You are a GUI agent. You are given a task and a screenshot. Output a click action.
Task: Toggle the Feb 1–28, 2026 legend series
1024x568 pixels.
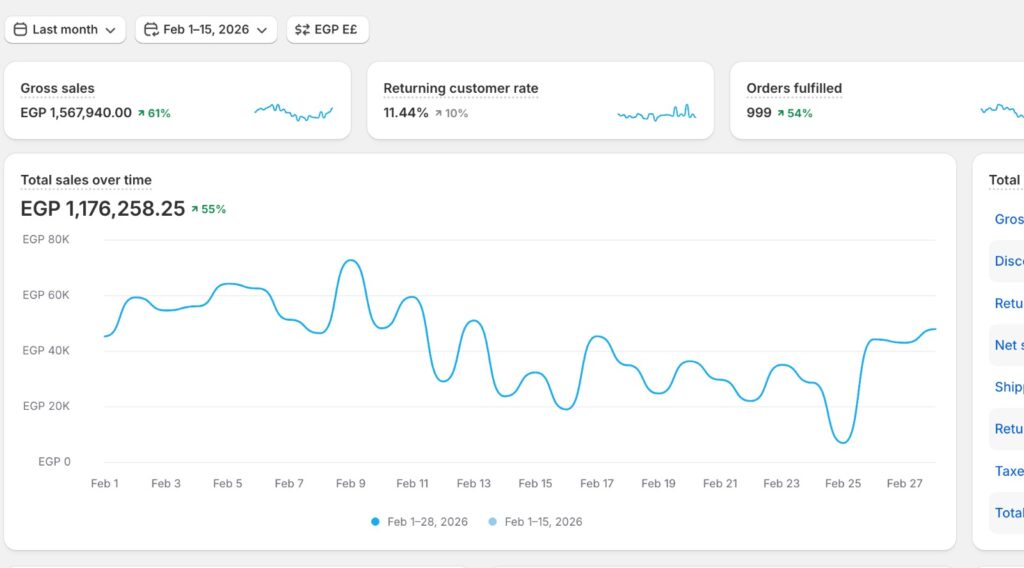pos(419,522)
